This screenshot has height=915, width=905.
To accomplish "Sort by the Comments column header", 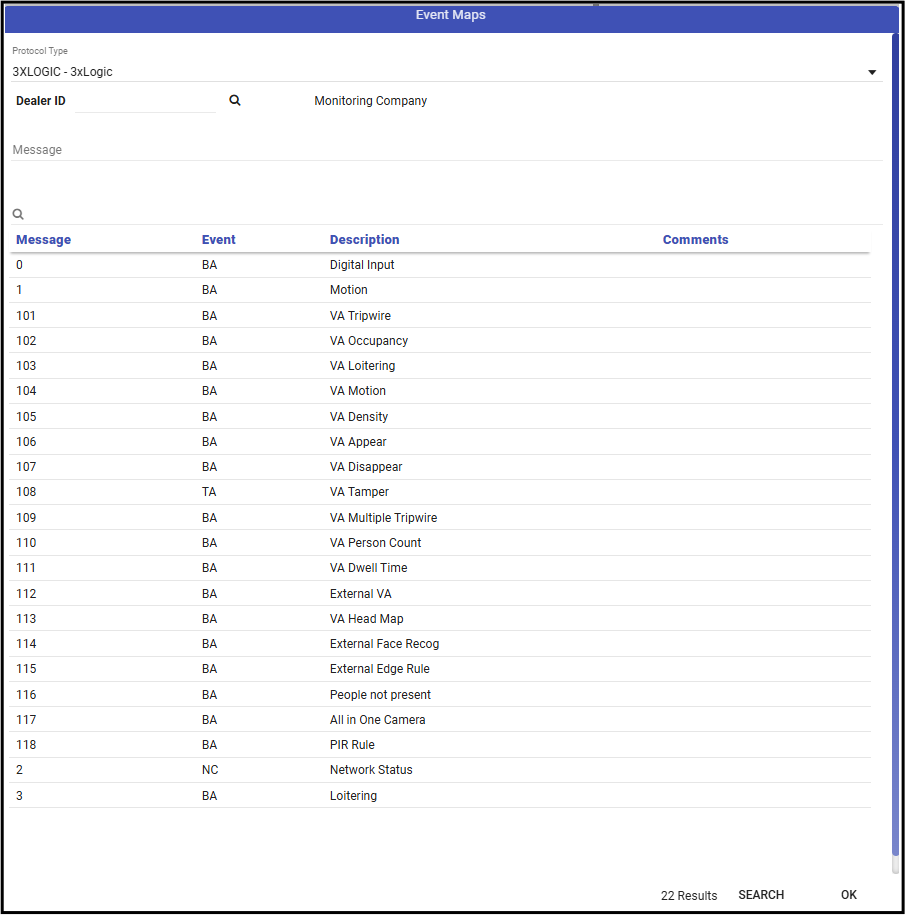I will coord(695,240).
